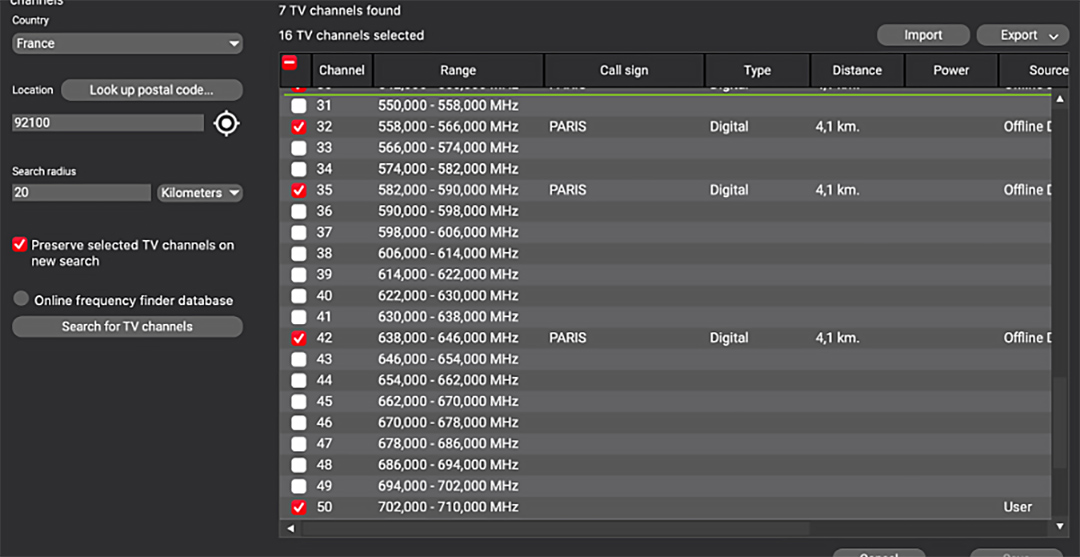Click Search for TV channels button
This screenshot has width=1080, height=557.
click(x=127, y=326)
